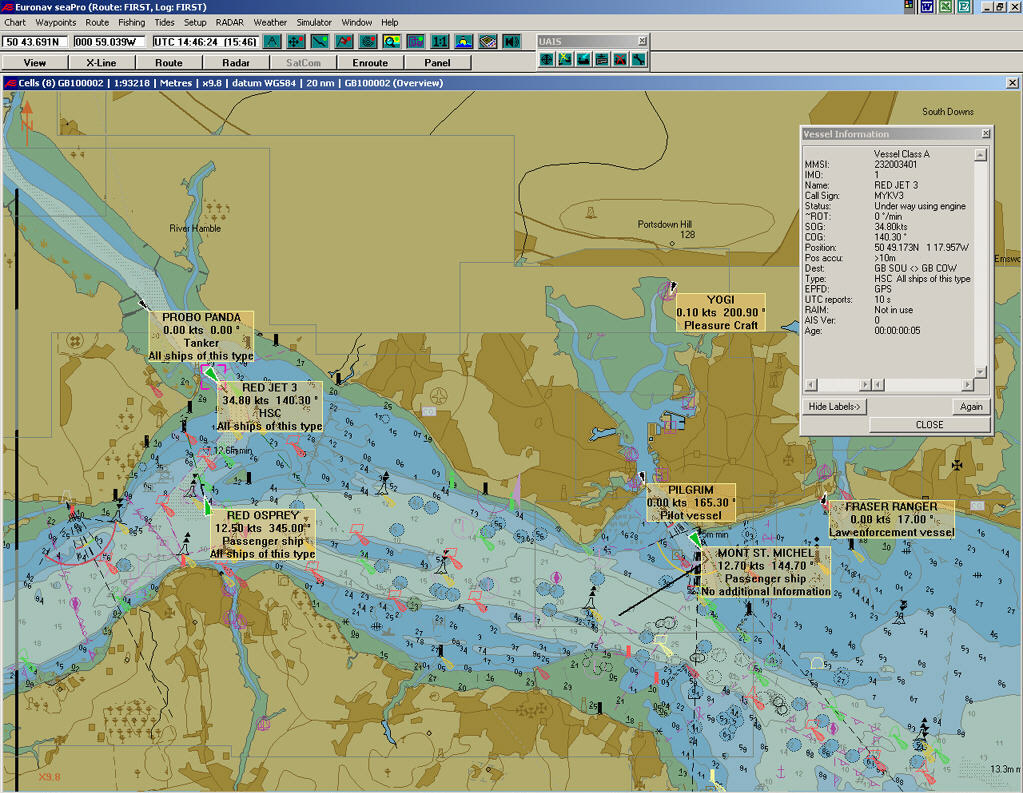Click the Radar button below the toolbar

236,63
